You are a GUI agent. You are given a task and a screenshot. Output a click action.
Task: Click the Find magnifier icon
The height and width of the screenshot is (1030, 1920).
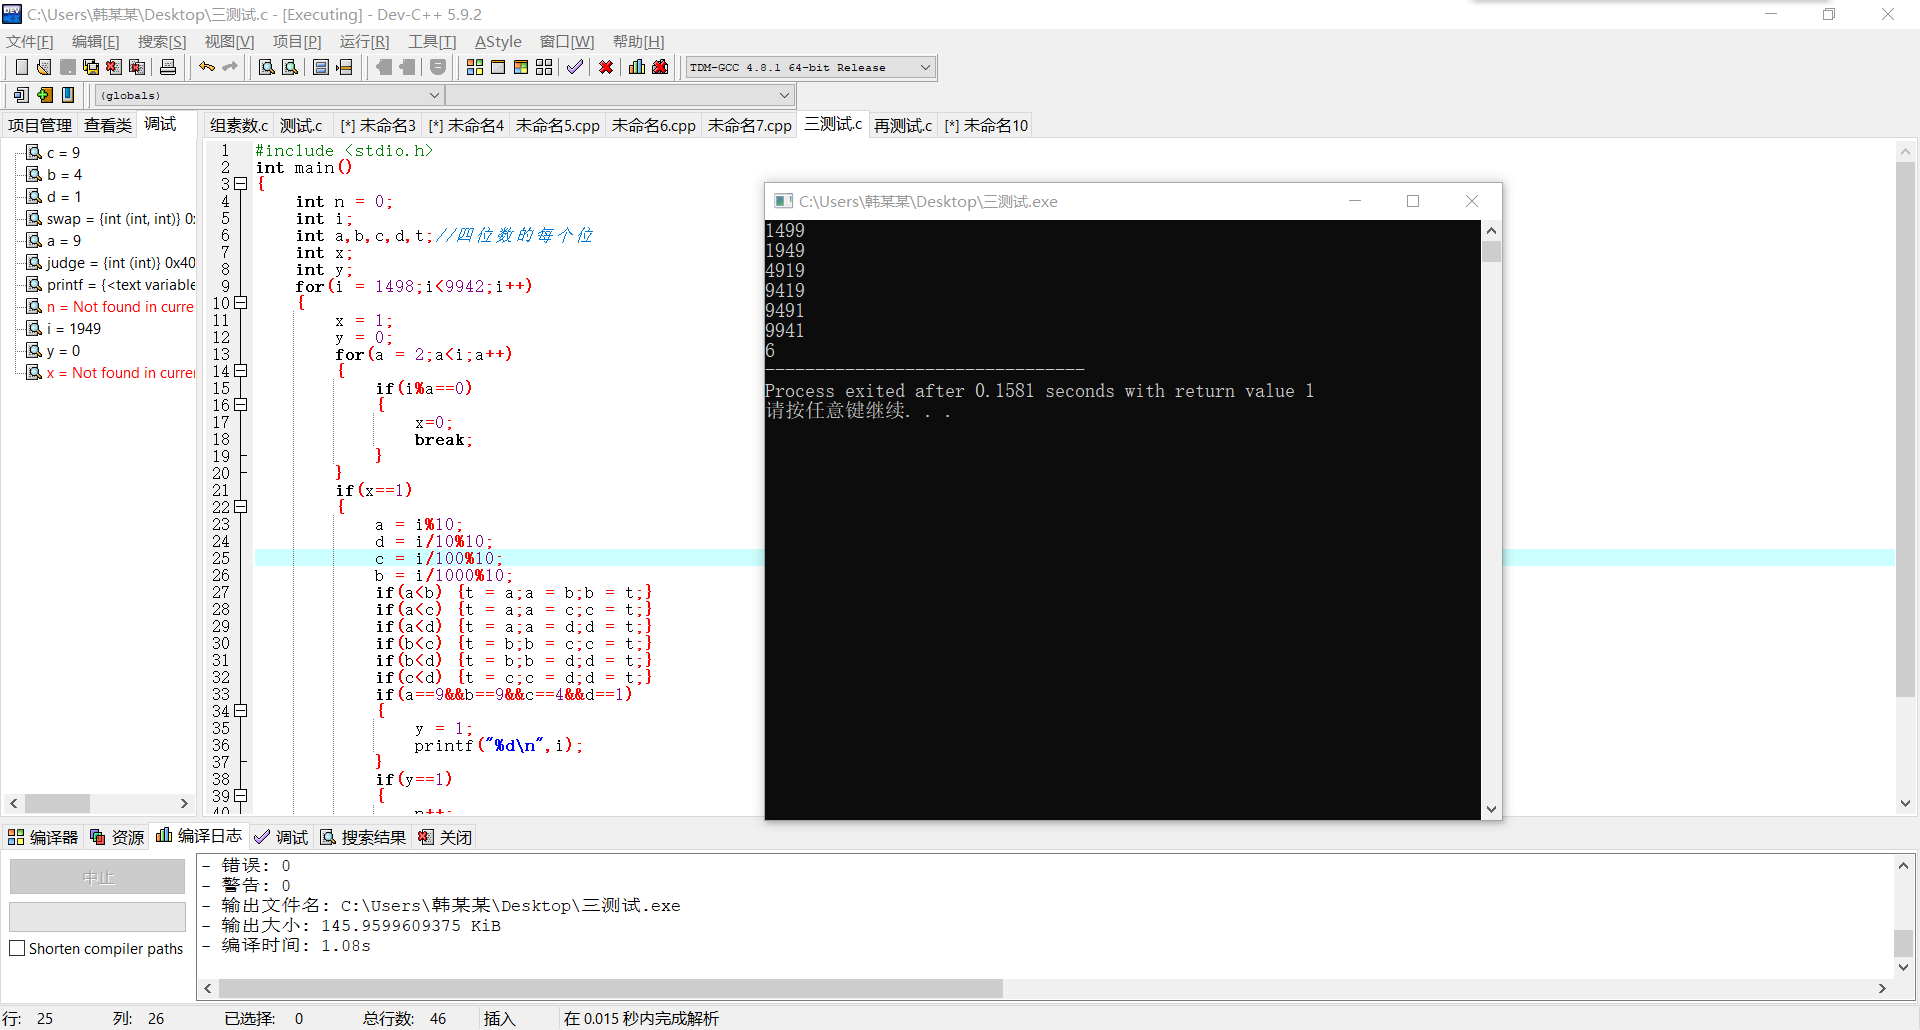point(267,67)
